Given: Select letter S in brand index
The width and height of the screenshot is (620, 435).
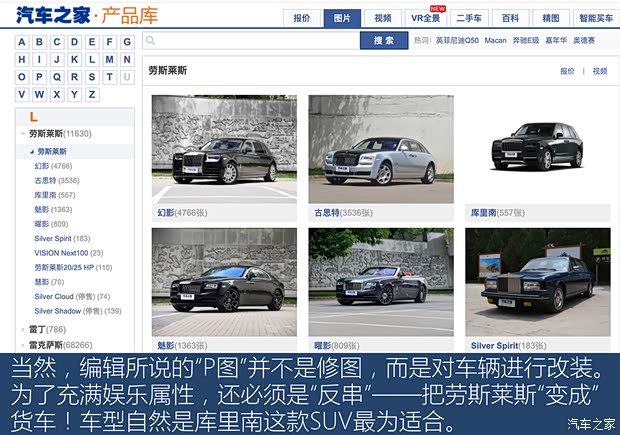Looking at the screenshot, I should click(92, 77).
